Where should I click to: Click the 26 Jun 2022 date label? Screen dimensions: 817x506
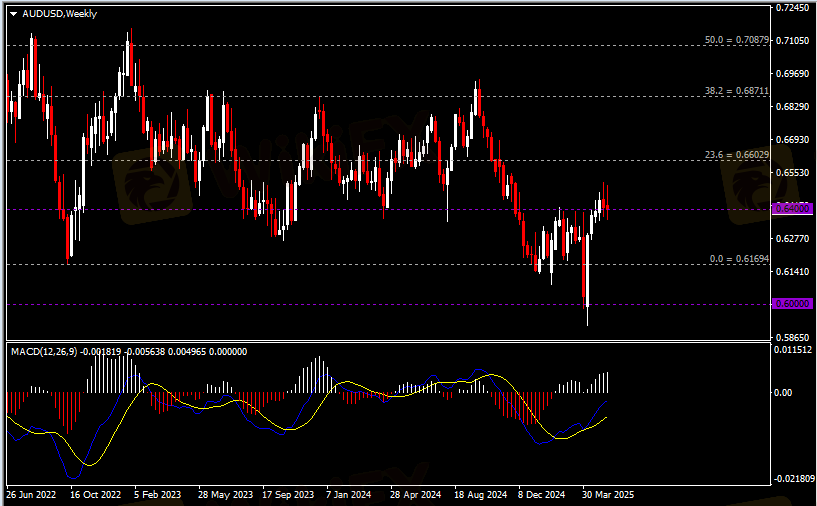[x=31, y=495]
